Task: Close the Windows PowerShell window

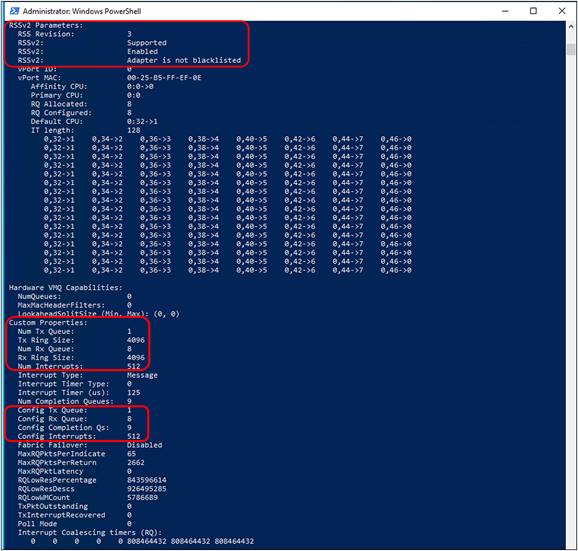Action: (562, 11)
